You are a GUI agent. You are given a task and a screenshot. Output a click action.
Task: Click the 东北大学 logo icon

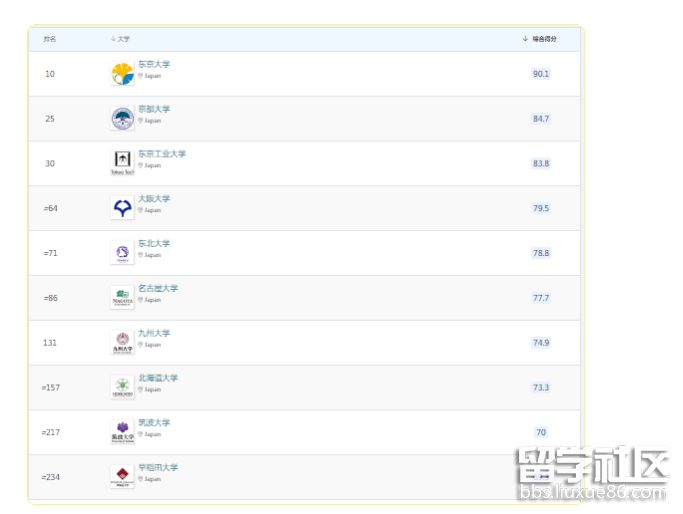point(122,253)
